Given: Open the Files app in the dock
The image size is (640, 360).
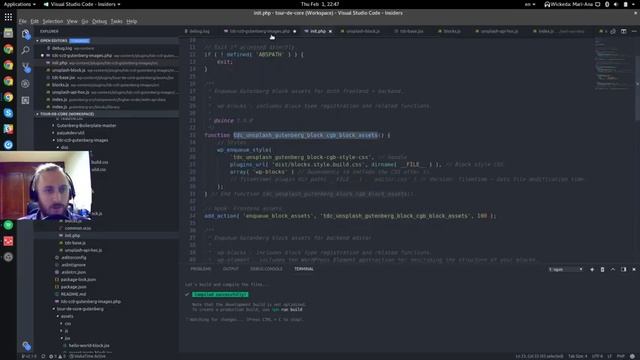Looking at the screenshot, I should click(8, 33).
